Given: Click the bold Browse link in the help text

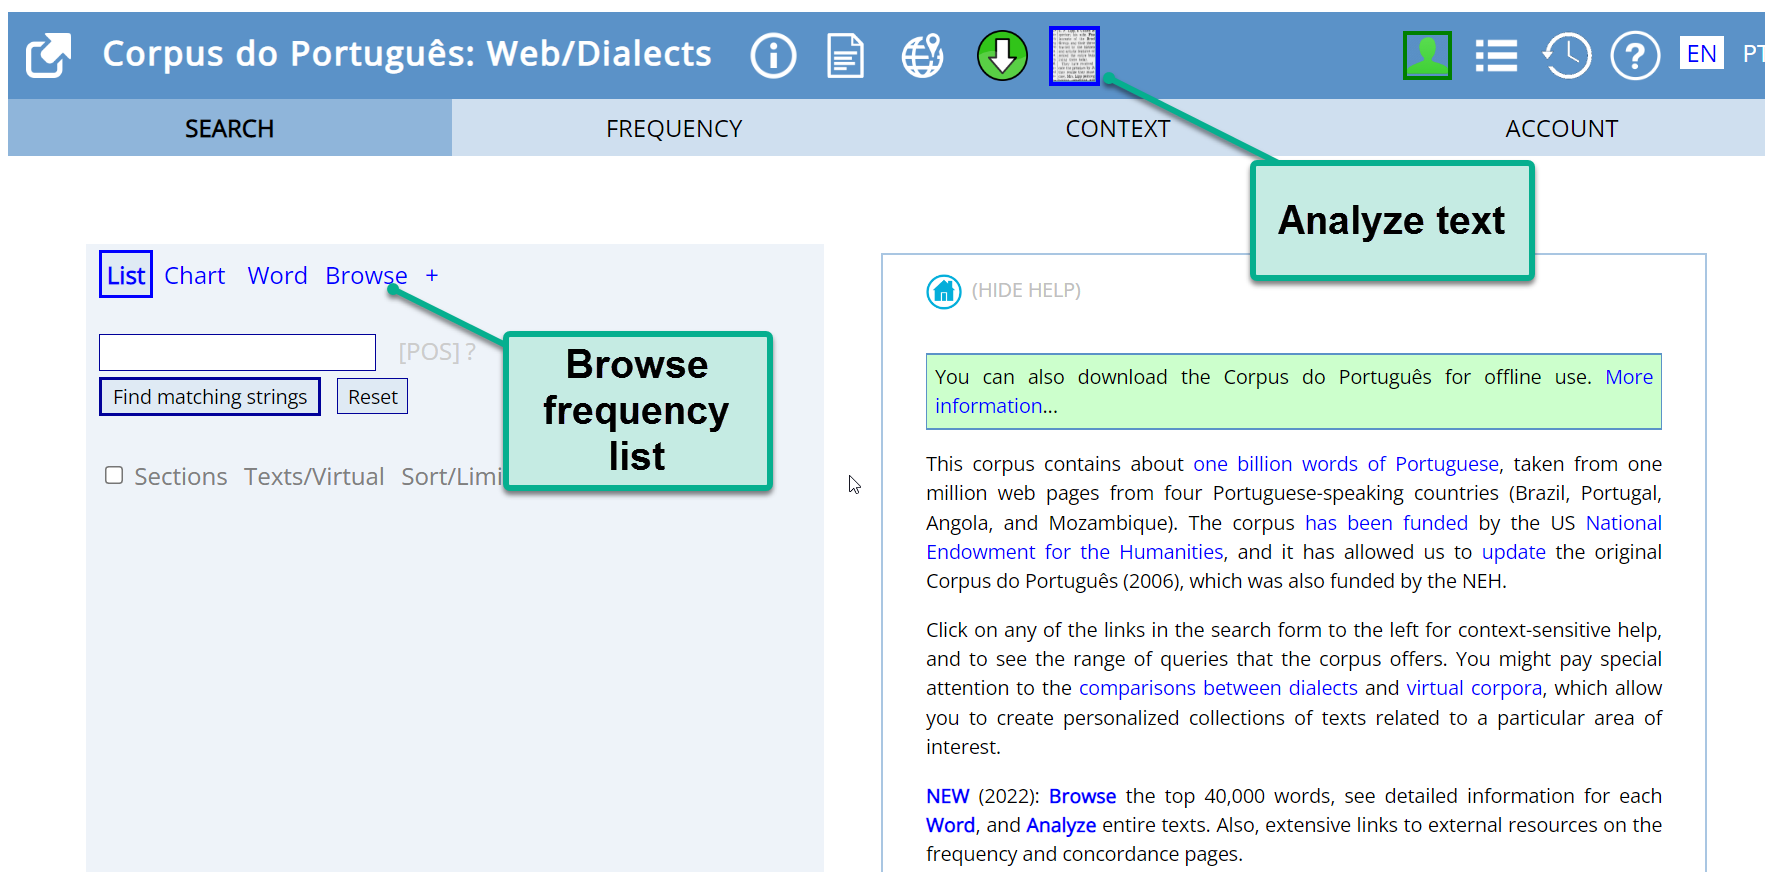Looking at the screenshot, I should click(1082, 796).
